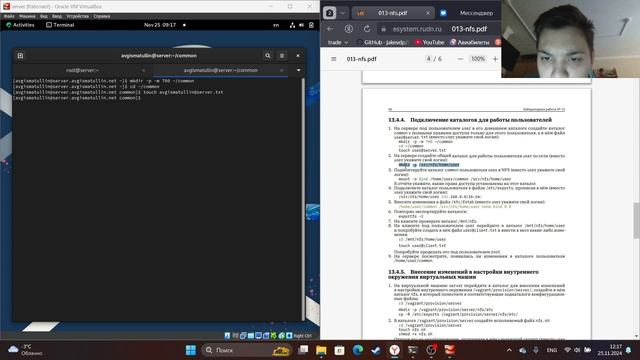This screenshot has width=640, height=360.
Task: Close the 013-nfs.pdf browser tab
Action: (428, 13)
